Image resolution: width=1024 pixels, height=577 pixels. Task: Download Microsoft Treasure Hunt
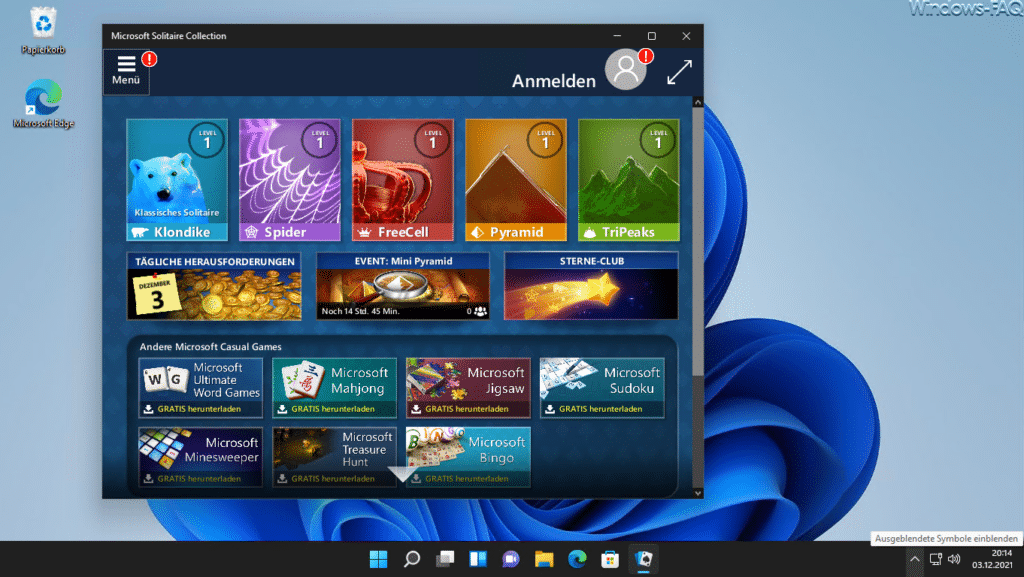click(x=334, y=457)
